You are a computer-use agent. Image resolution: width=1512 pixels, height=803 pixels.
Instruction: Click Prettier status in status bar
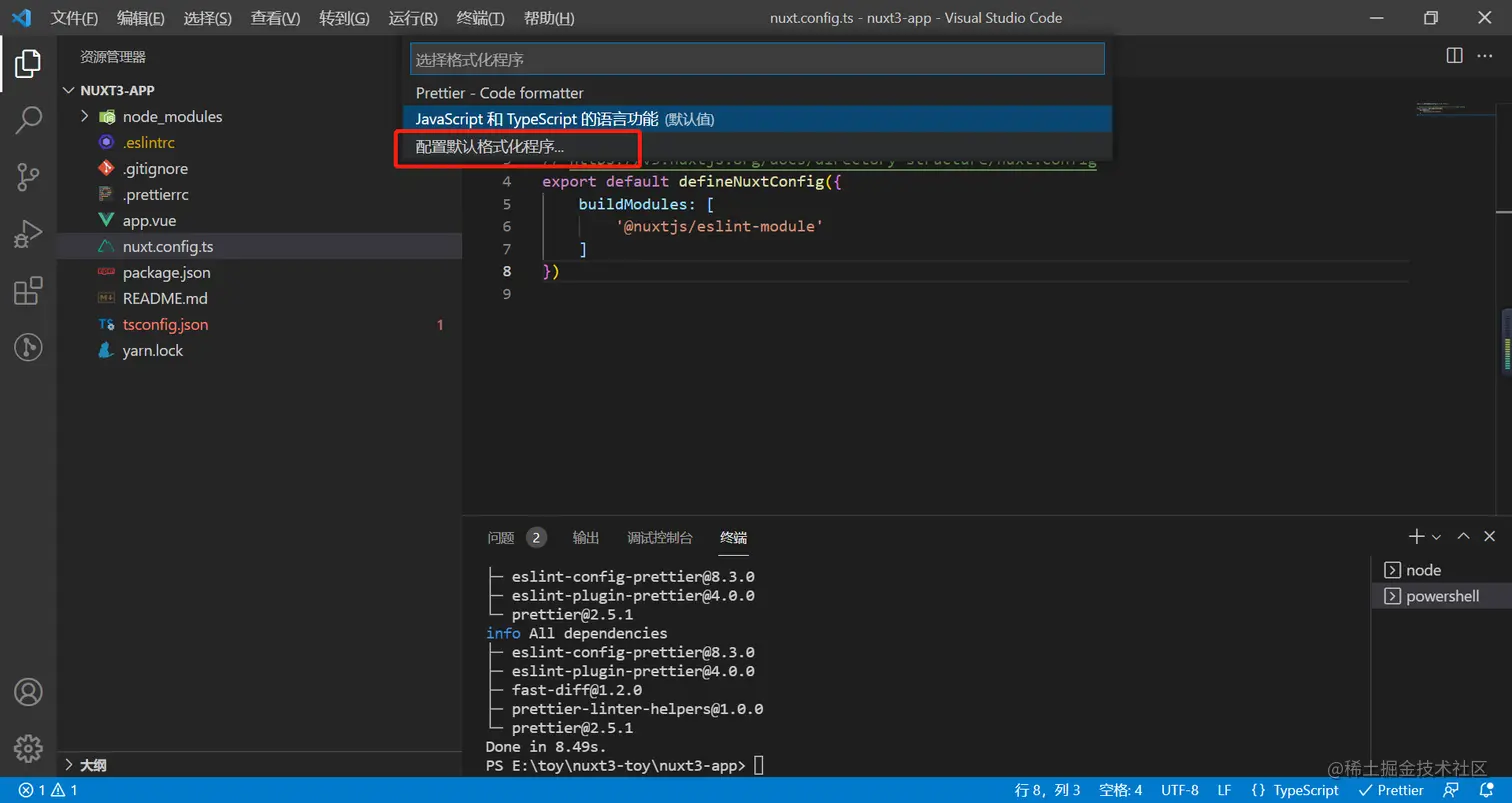(x=1390, y=790)
